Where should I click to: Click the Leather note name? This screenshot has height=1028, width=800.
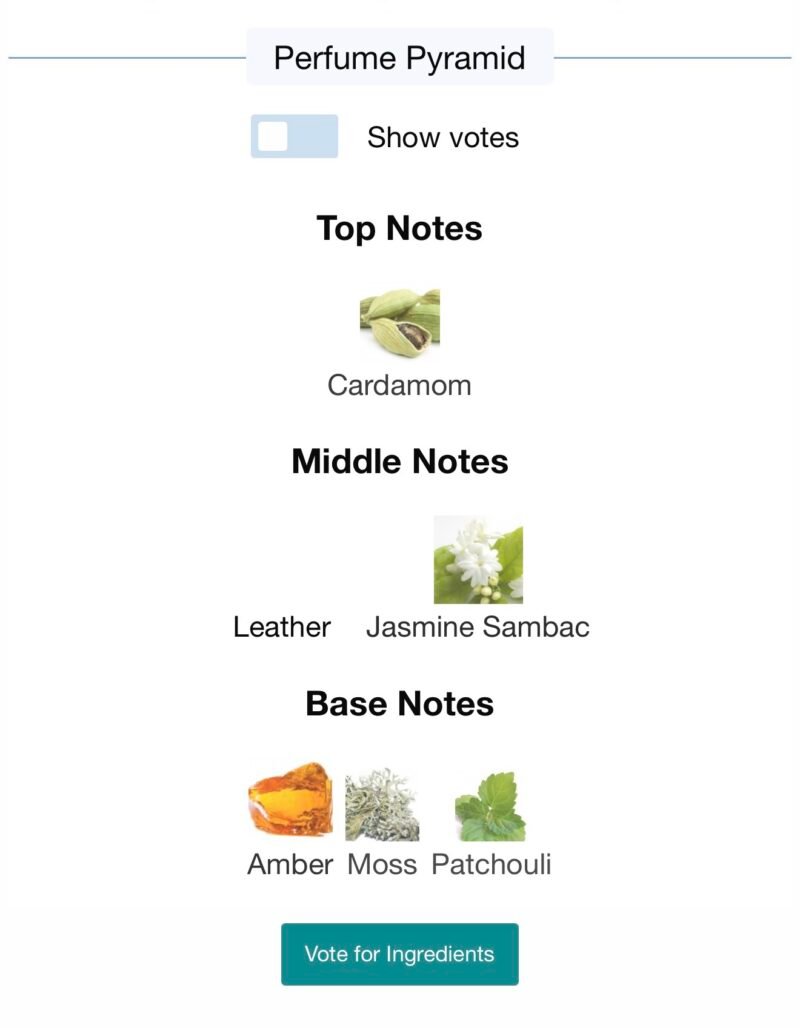coord(282,627)
